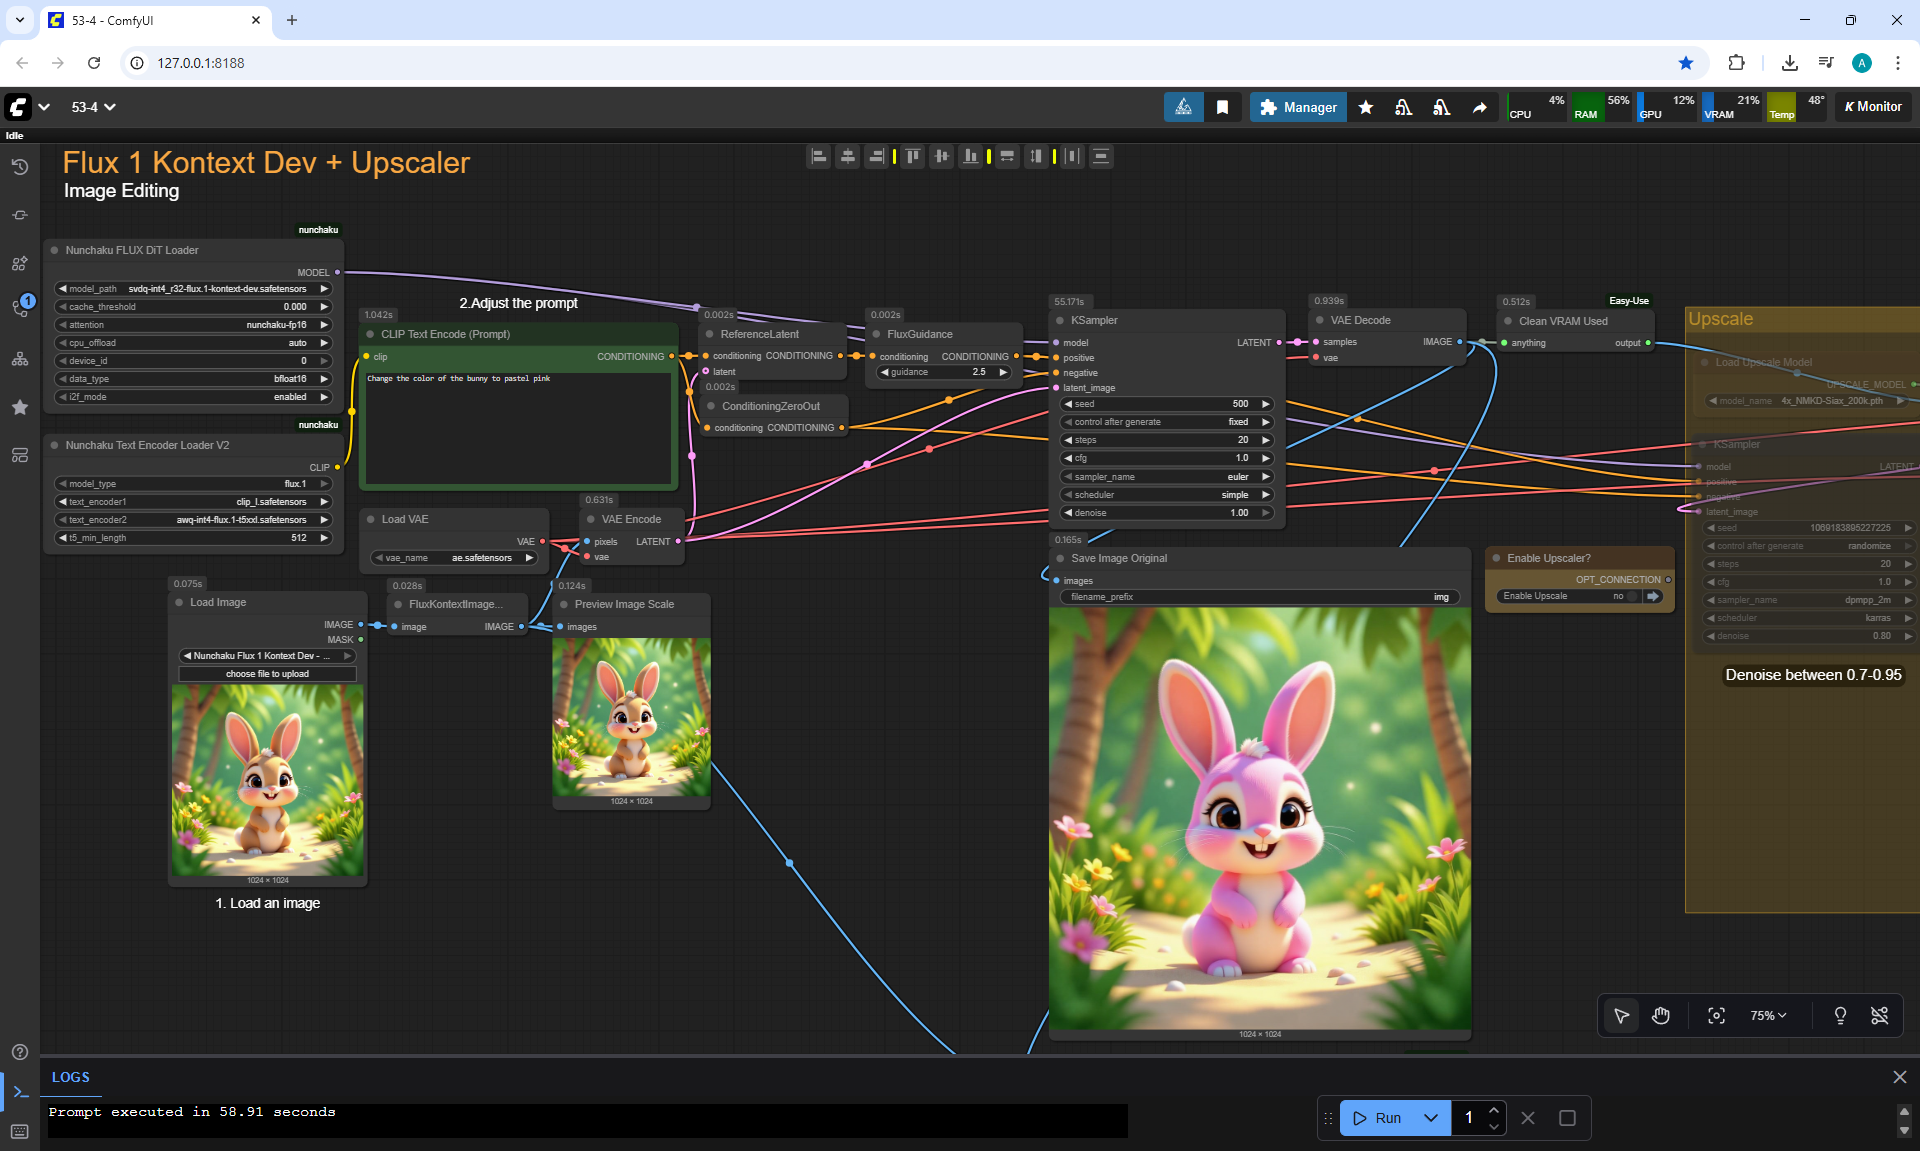Expand the 53-4 workflow name dropdown

coord(93,107)
